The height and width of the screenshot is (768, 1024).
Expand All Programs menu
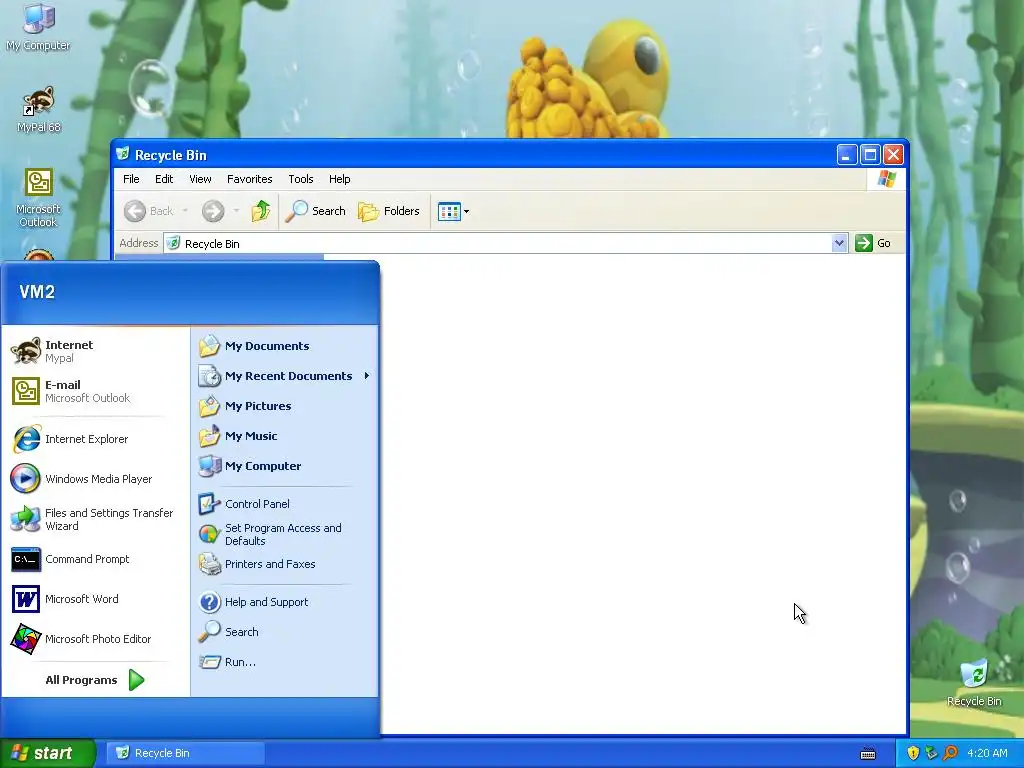pos(95,680)
